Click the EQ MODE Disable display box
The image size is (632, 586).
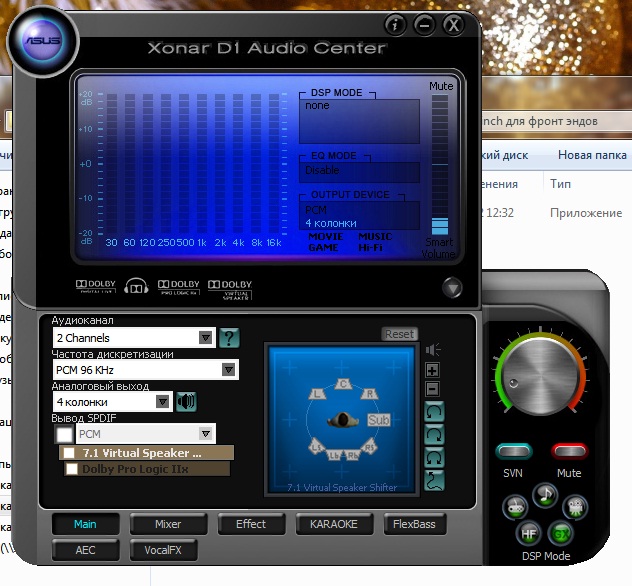[x=359, y=172]
